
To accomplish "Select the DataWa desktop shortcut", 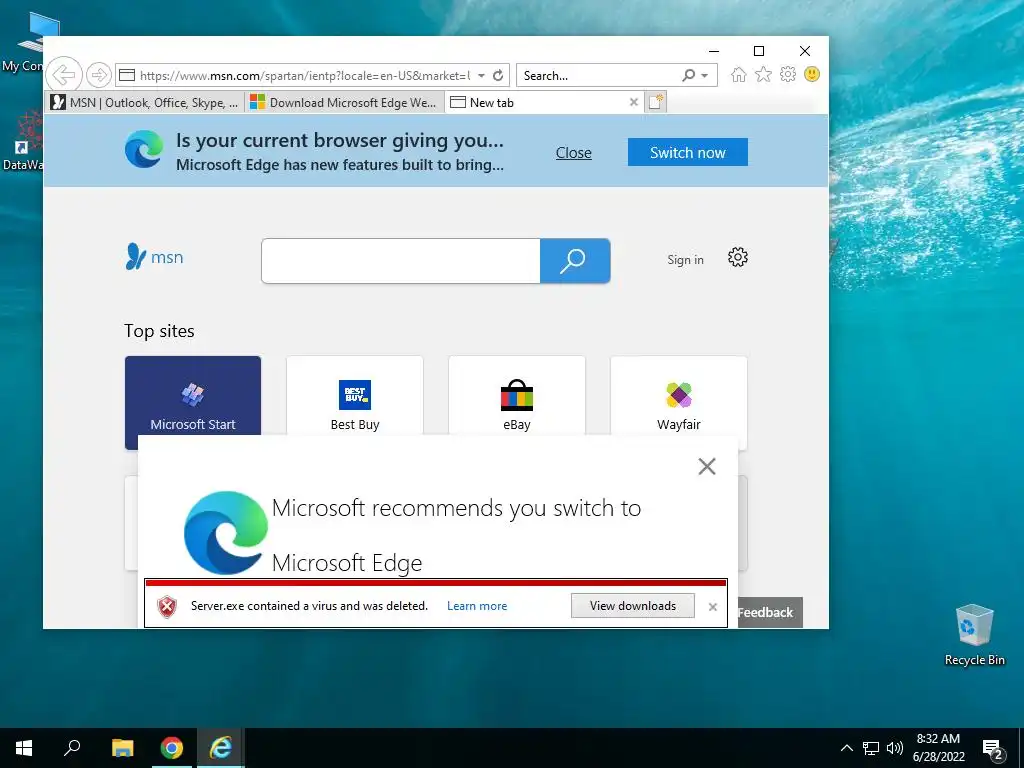I will (25, 140).
